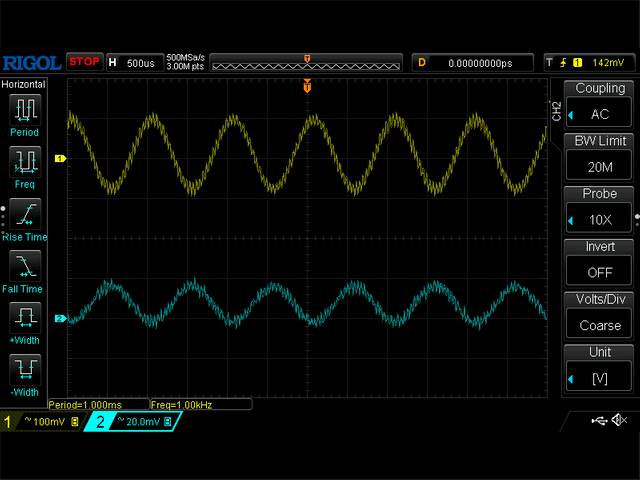Click the Volts/Div Coarse button
Viewport: 640px width, 480px height.
click(x=600, y=316)
